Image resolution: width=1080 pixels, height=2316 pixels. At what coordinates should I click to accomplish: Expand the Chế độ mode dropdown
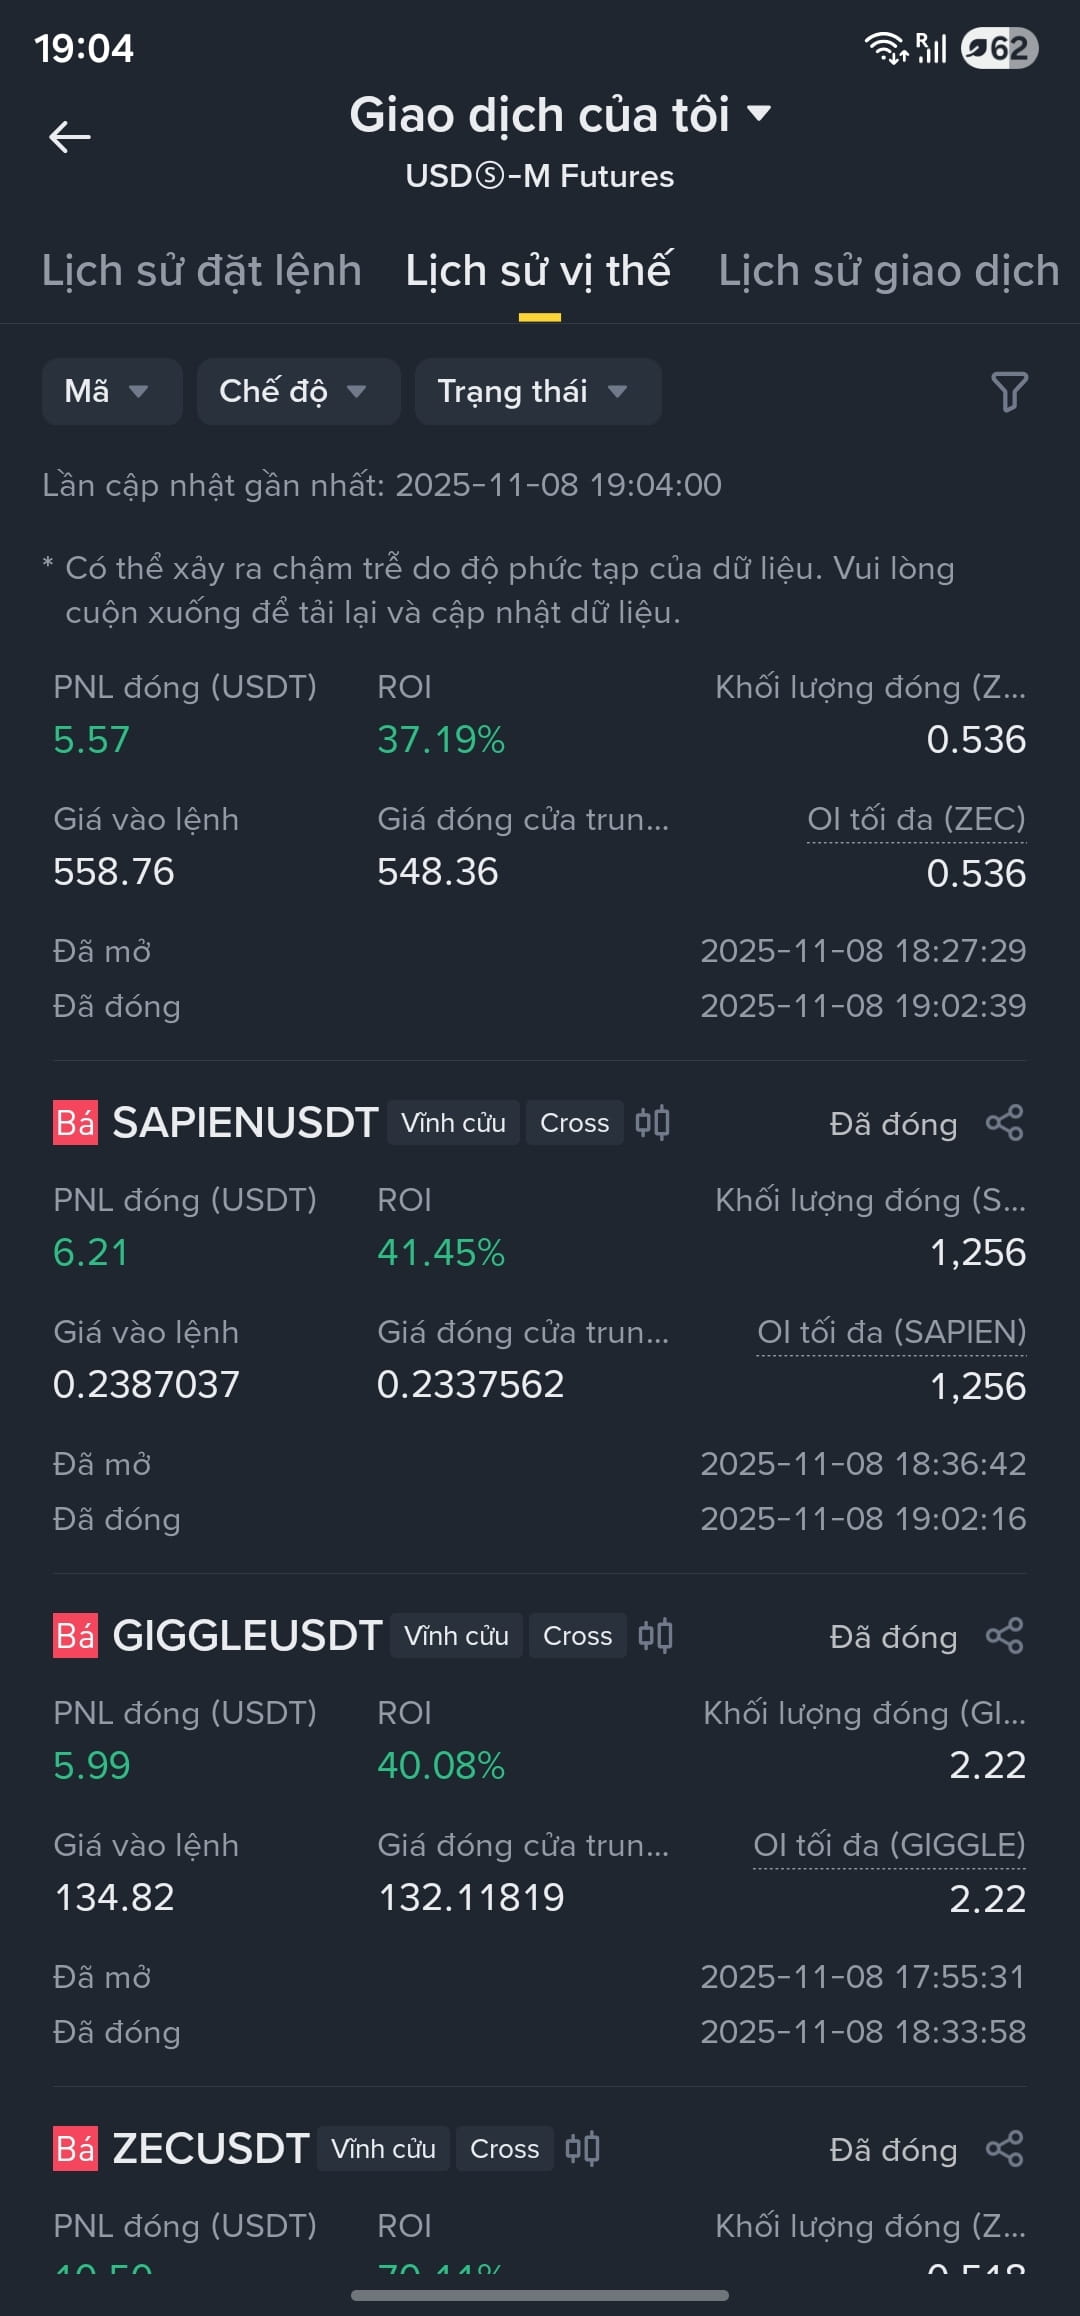(299, 391)
